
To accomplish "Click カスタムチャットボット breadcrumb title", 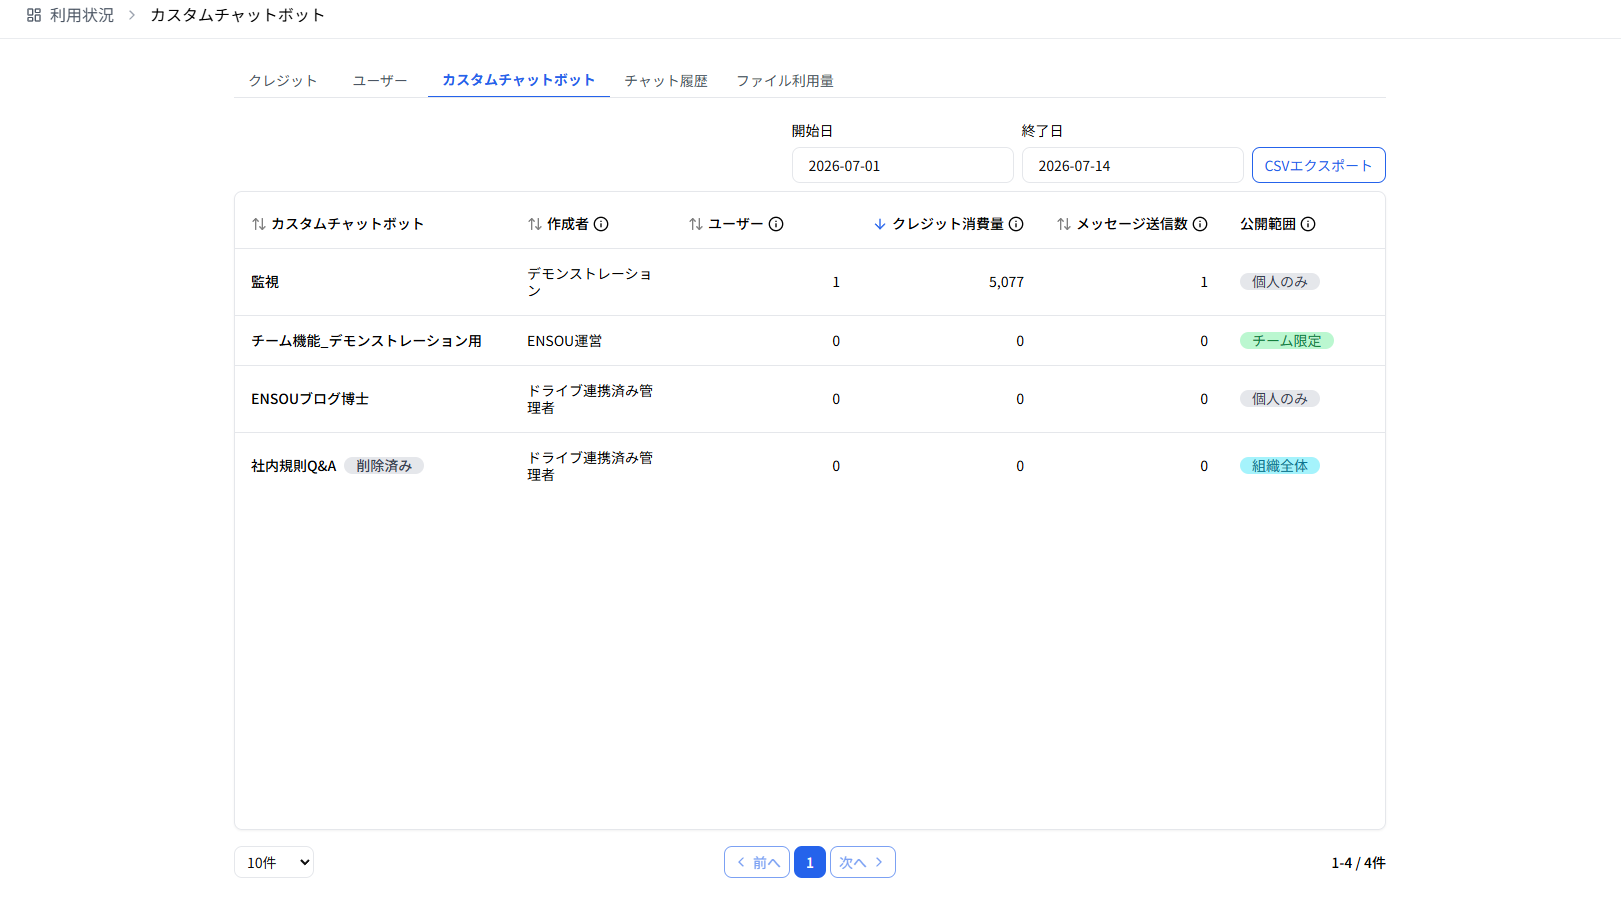I will pos(237,15).
